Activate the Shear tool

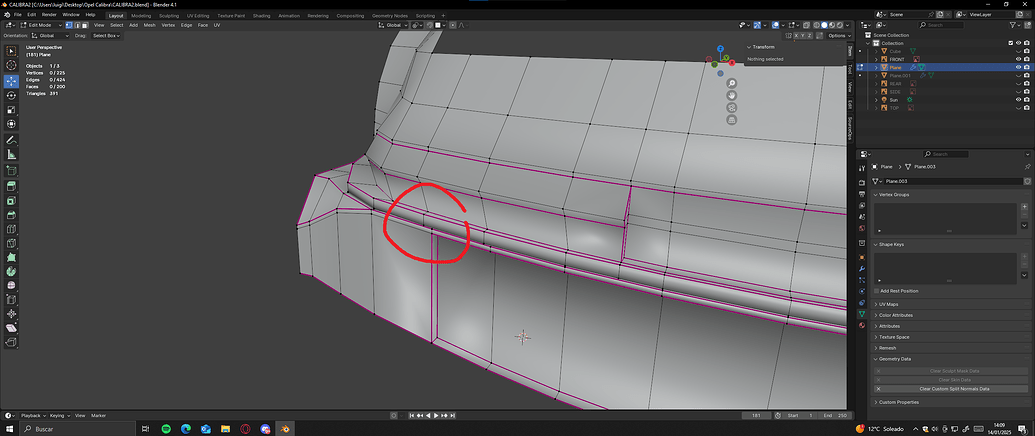click(x=11, y=328)
